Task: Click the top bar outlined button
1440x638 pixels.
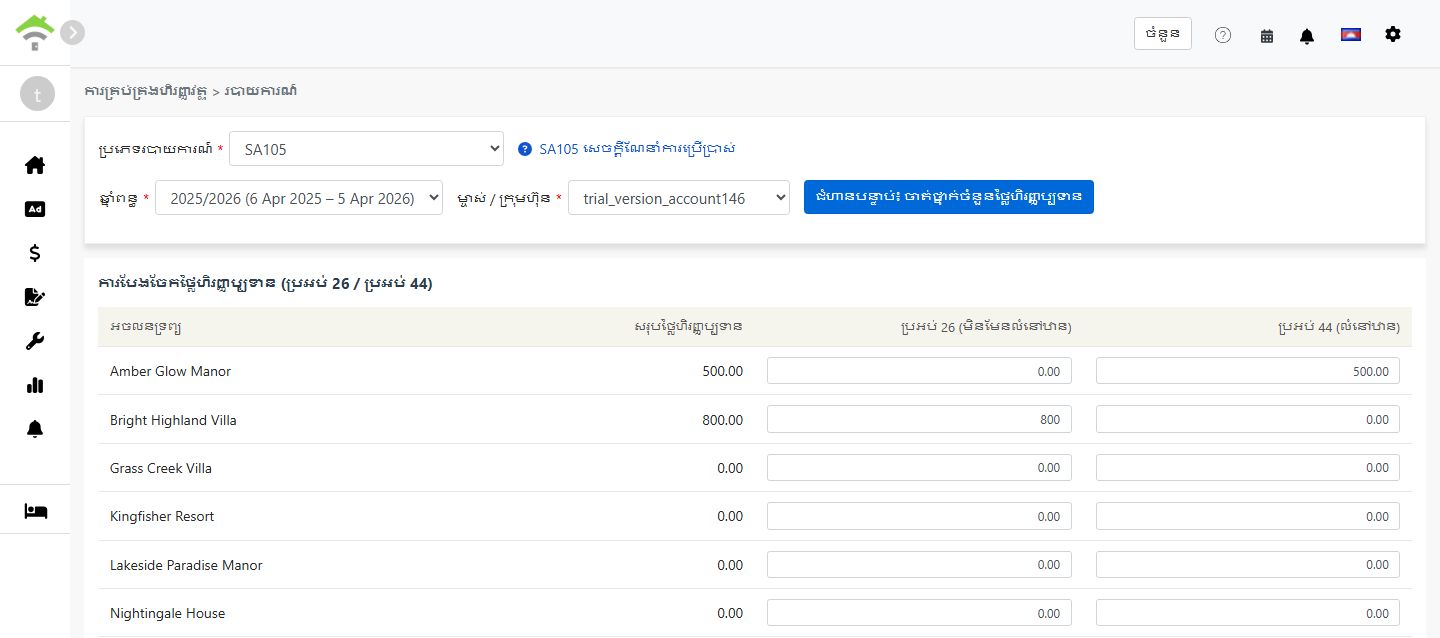Action: tap(1163, 33)
